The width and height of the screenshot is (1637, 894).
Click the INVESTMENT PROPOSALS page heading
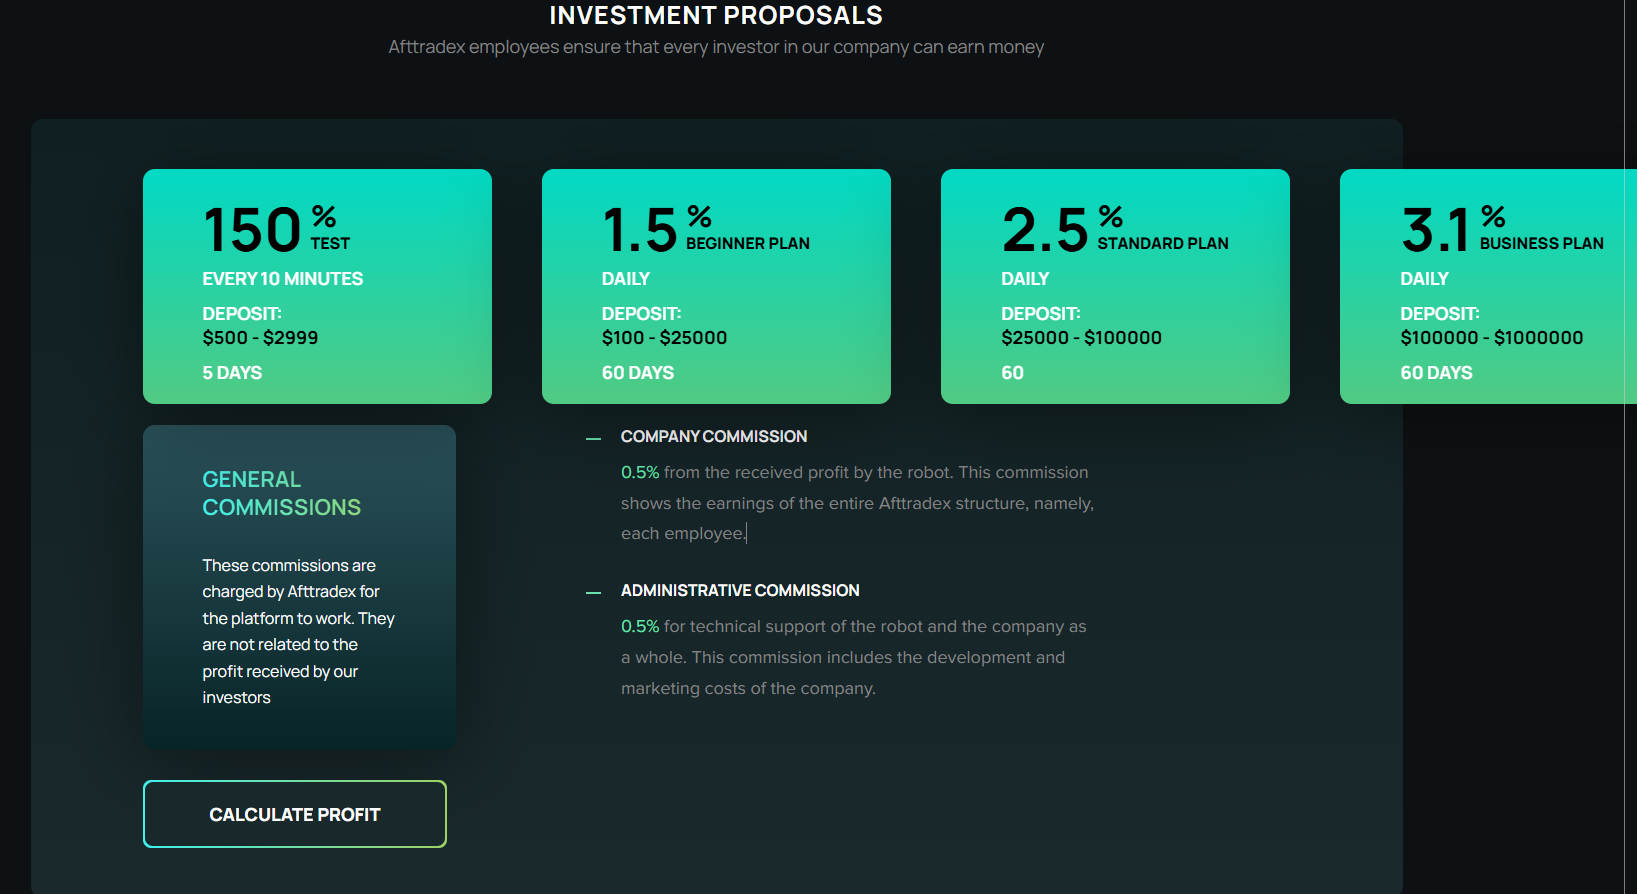[716, 15]
